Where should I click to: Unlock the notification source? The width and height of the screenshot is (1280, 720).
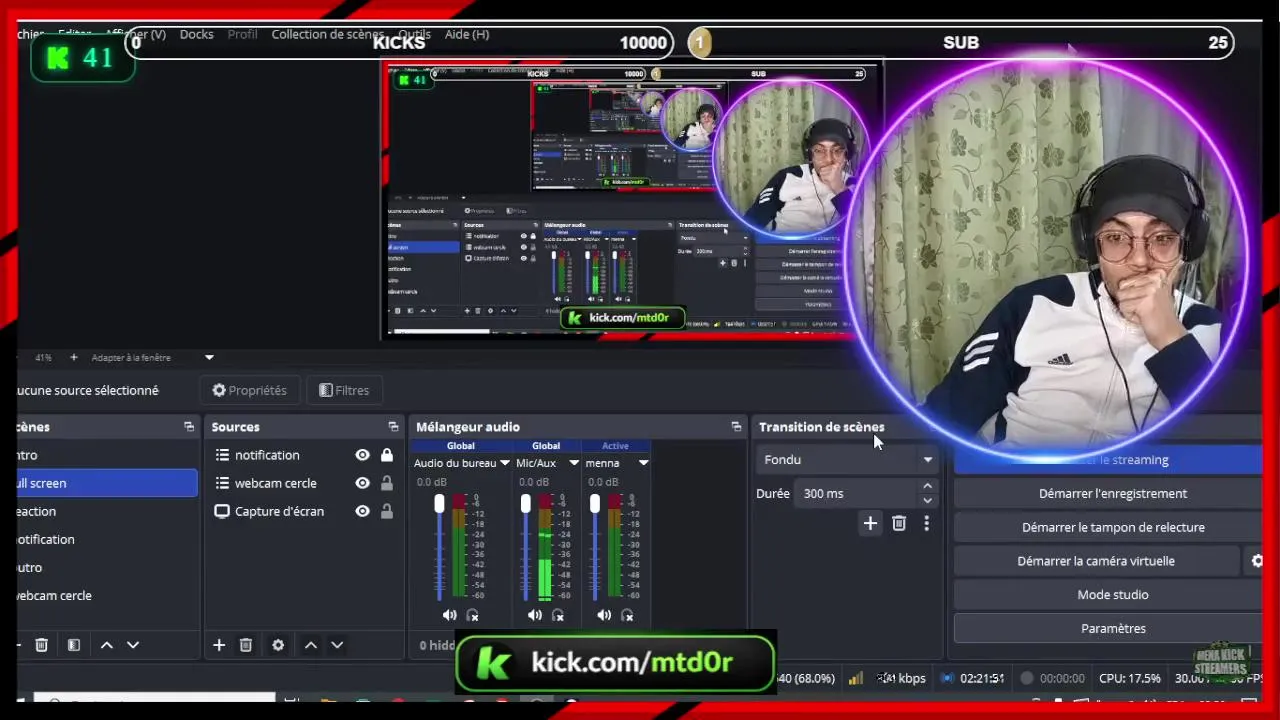point(386,455)
